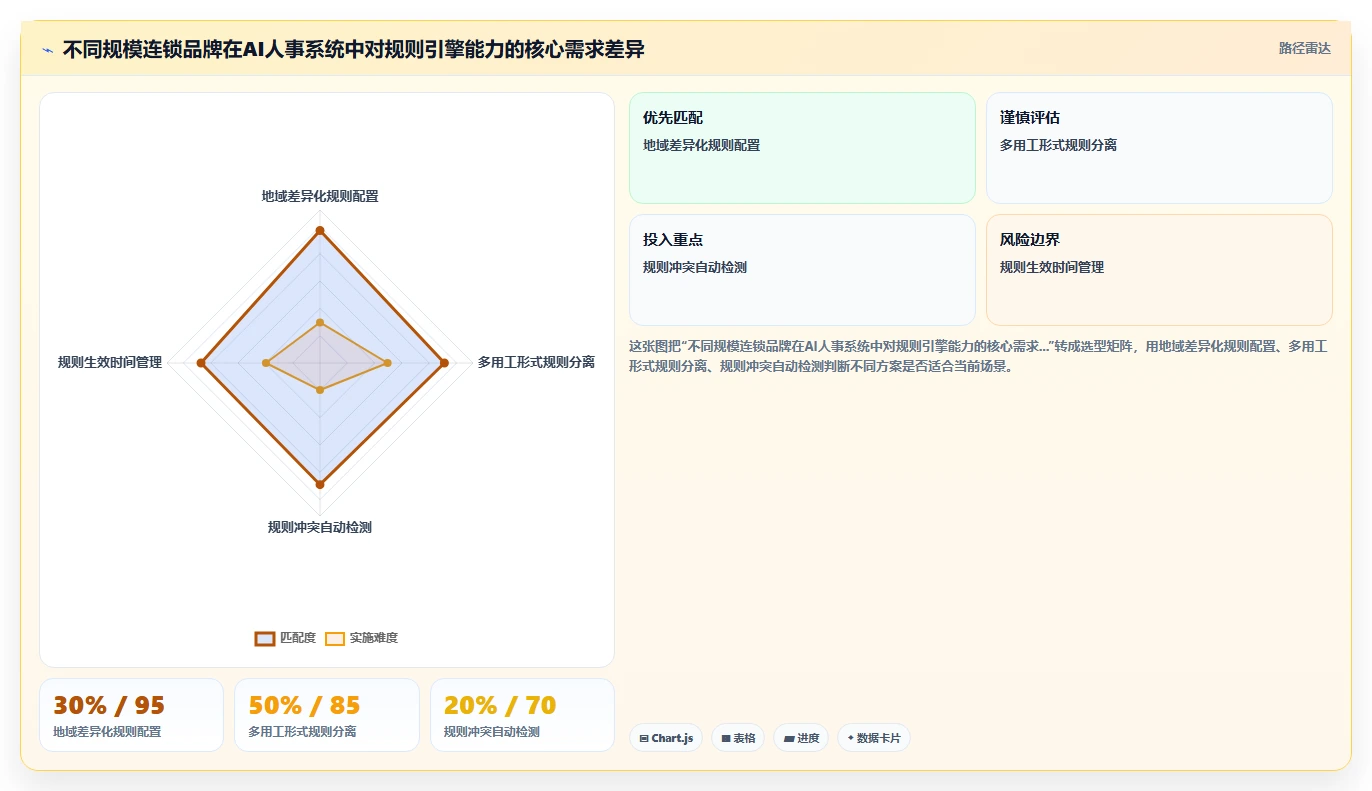
Task: Toggle the 实施难度 legend entry
Action: tap(362, 638)
